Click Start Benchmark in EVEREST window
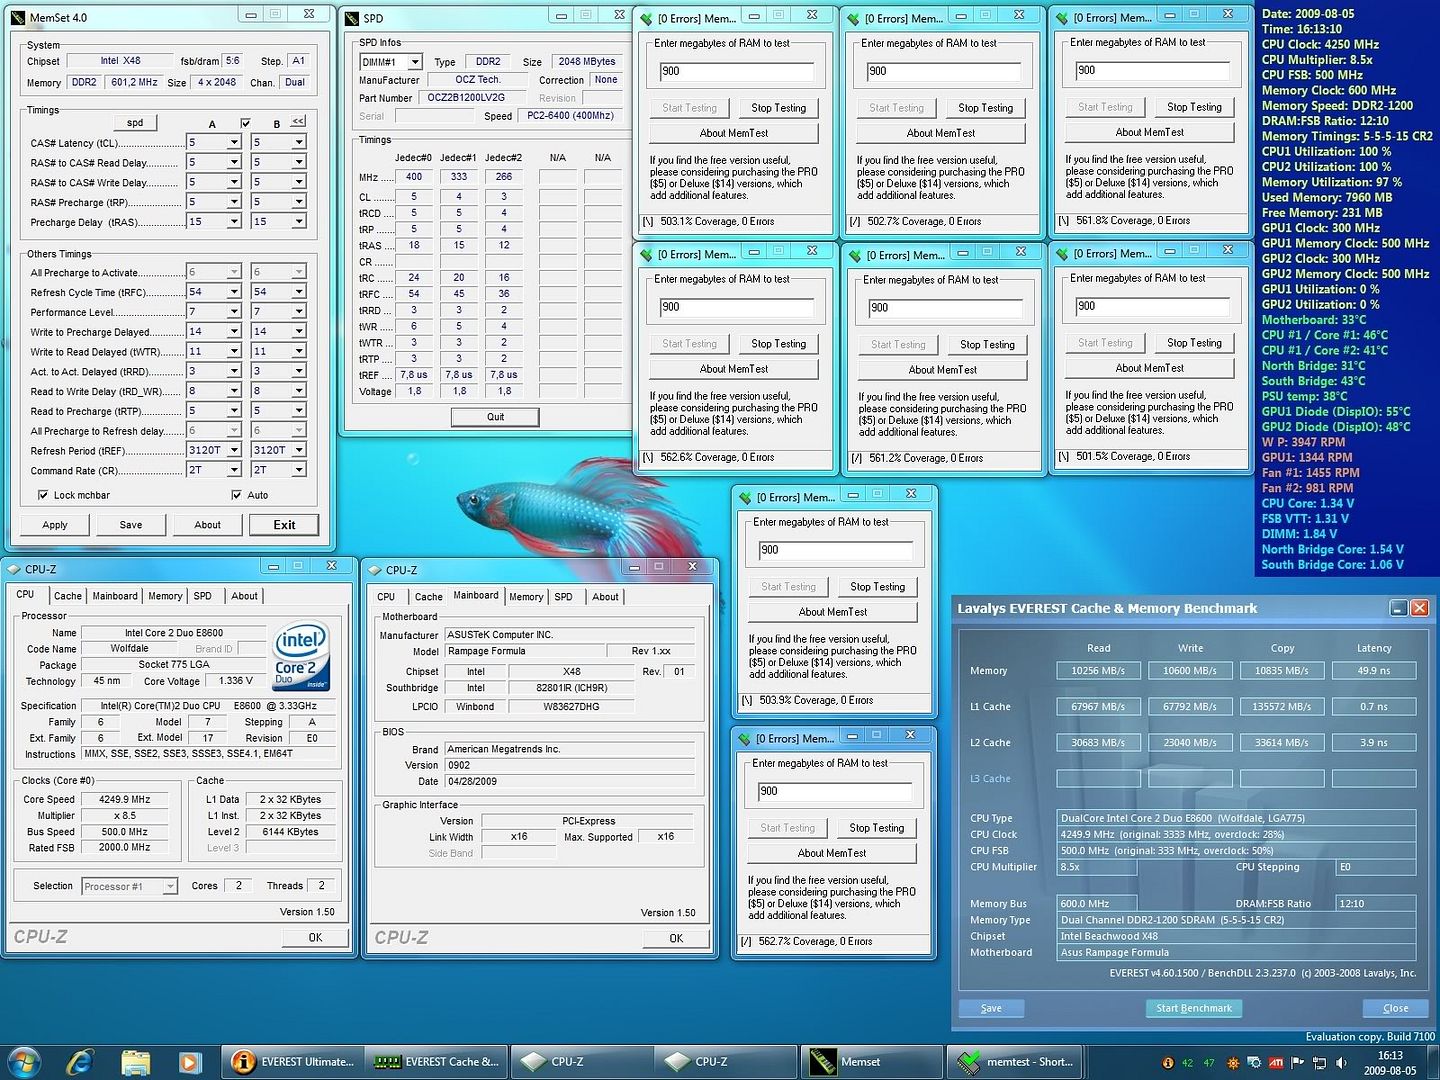Viewport: 1440px width, 1080px height. tap(1194, 1008)
